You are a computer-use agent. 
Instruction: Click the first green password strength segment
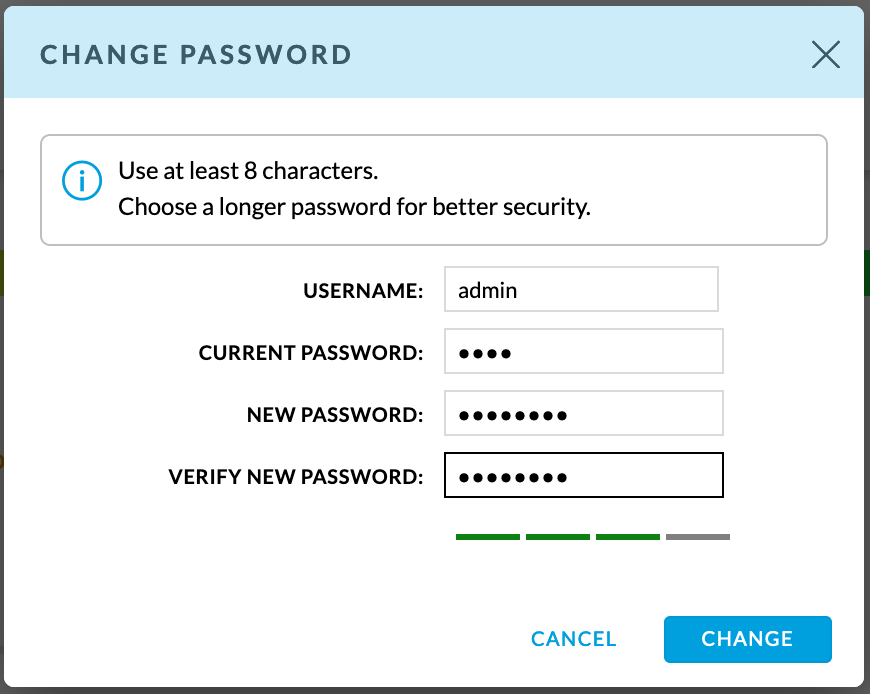point(488,537)
